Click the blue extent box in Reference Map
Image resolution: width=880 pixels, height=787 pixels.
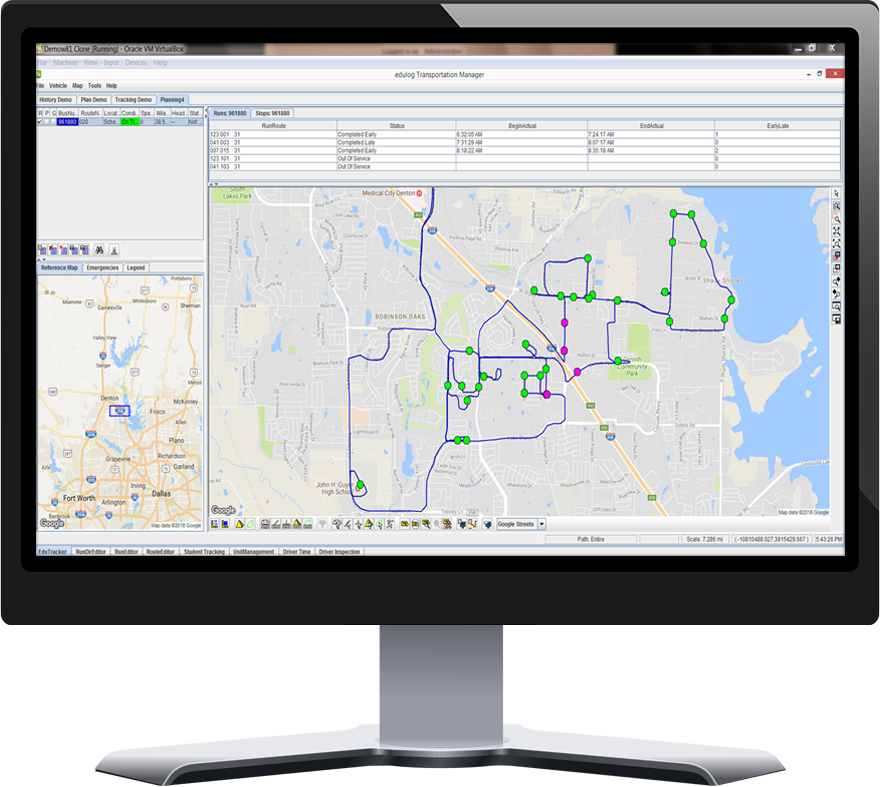(119, 411)
